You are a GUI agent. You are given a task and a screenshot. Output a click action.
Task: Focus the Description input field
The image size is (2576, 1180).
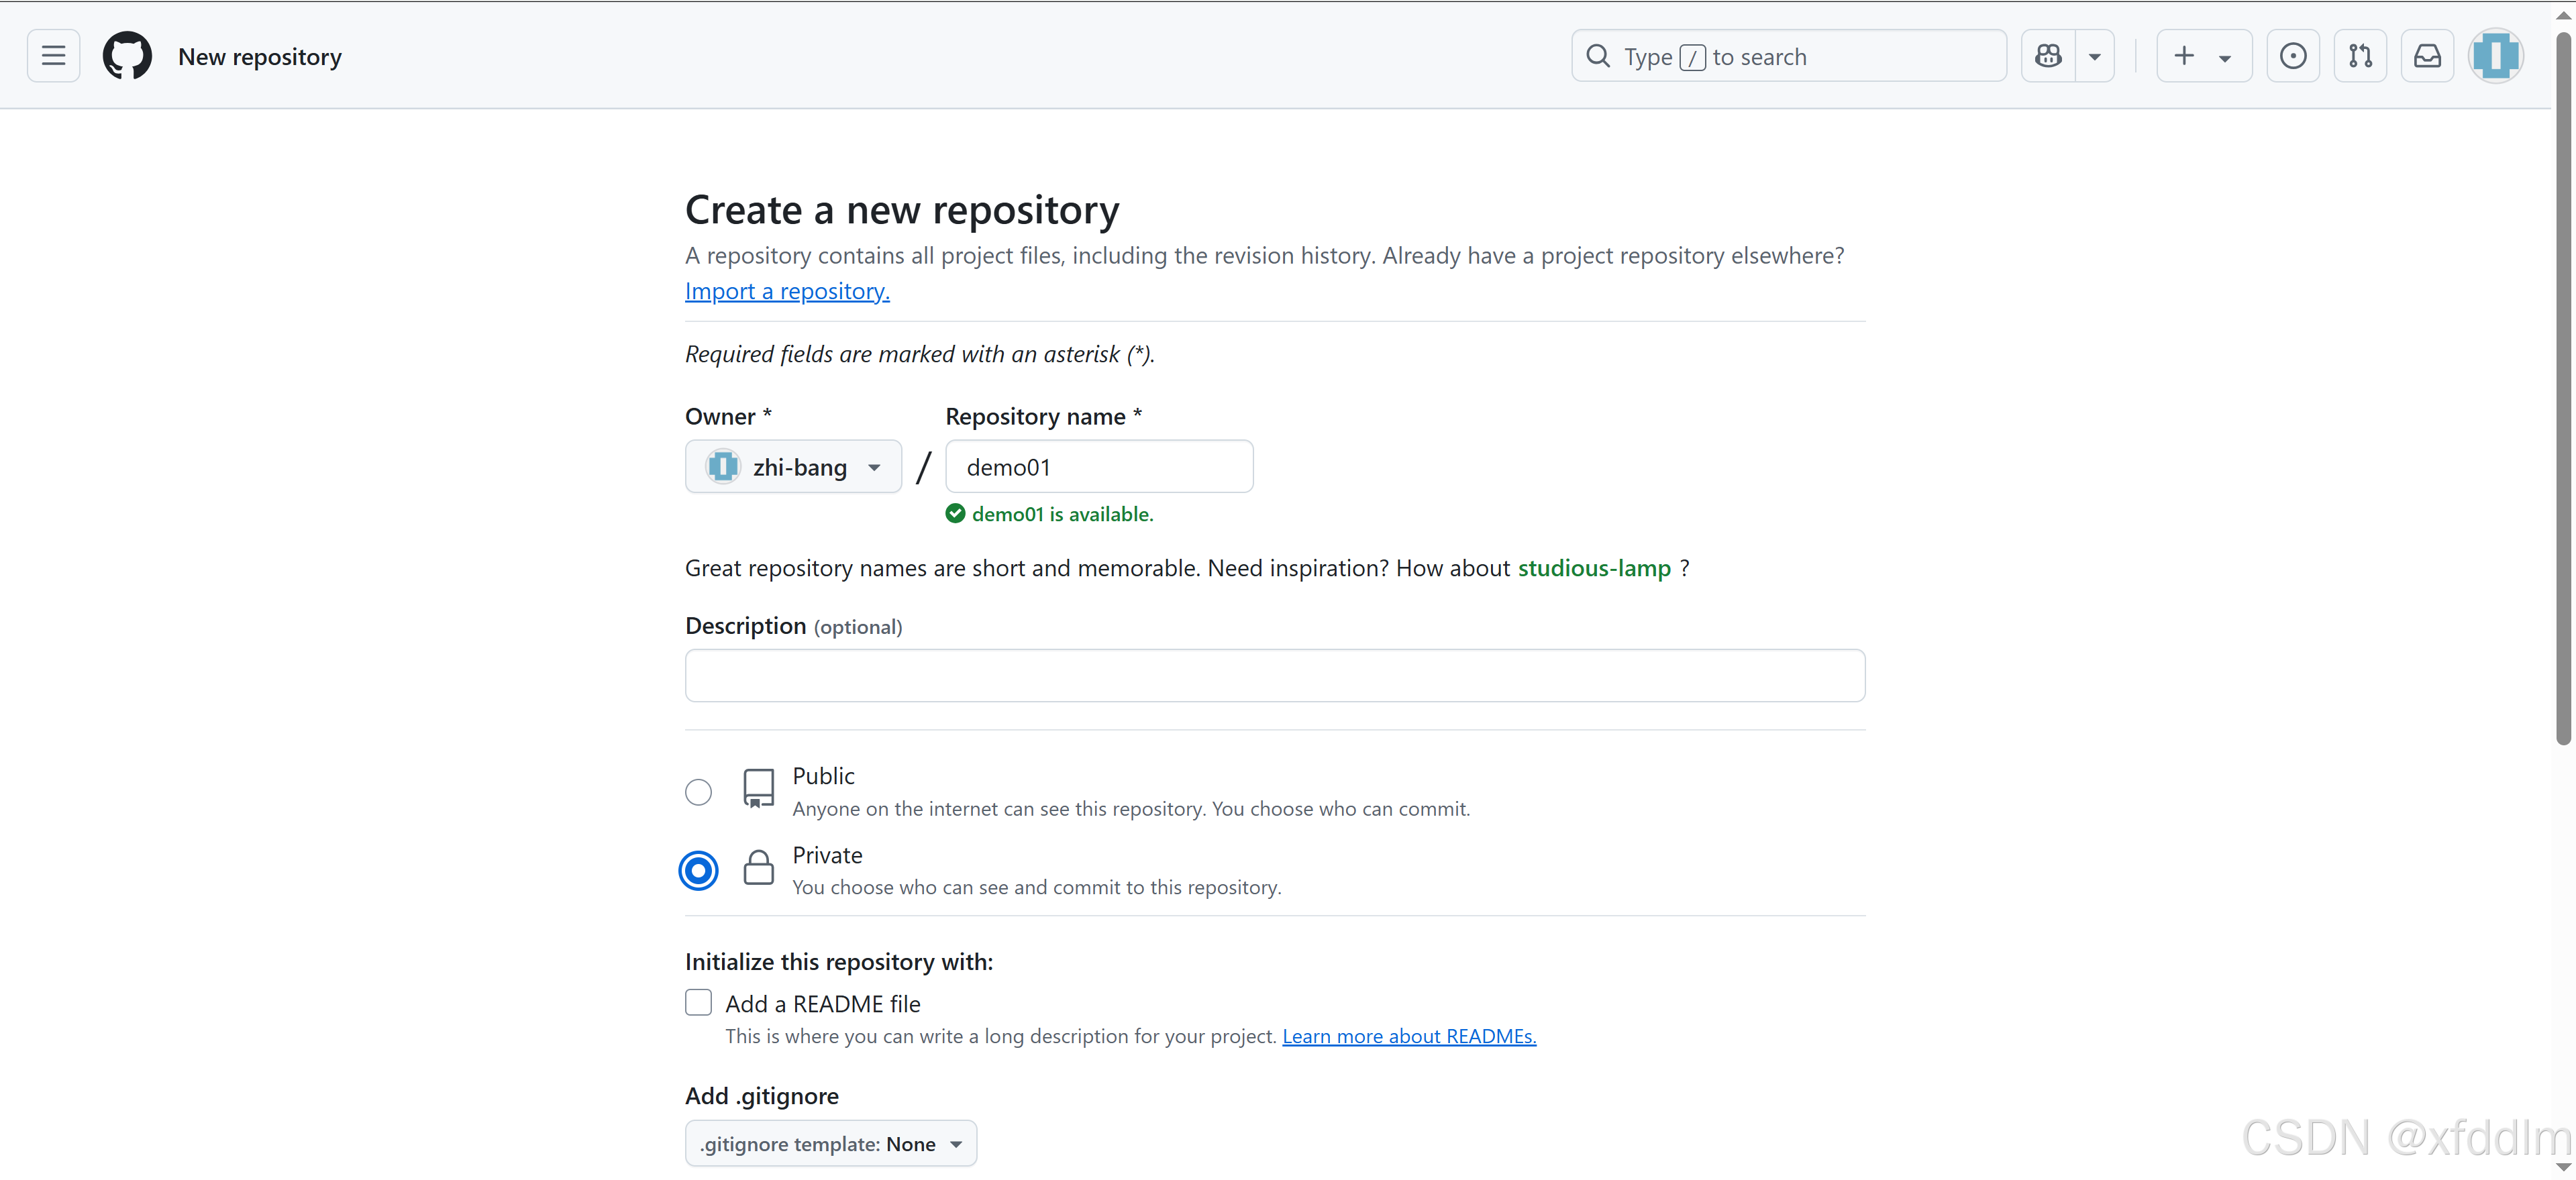click(x=1275, y=676)
